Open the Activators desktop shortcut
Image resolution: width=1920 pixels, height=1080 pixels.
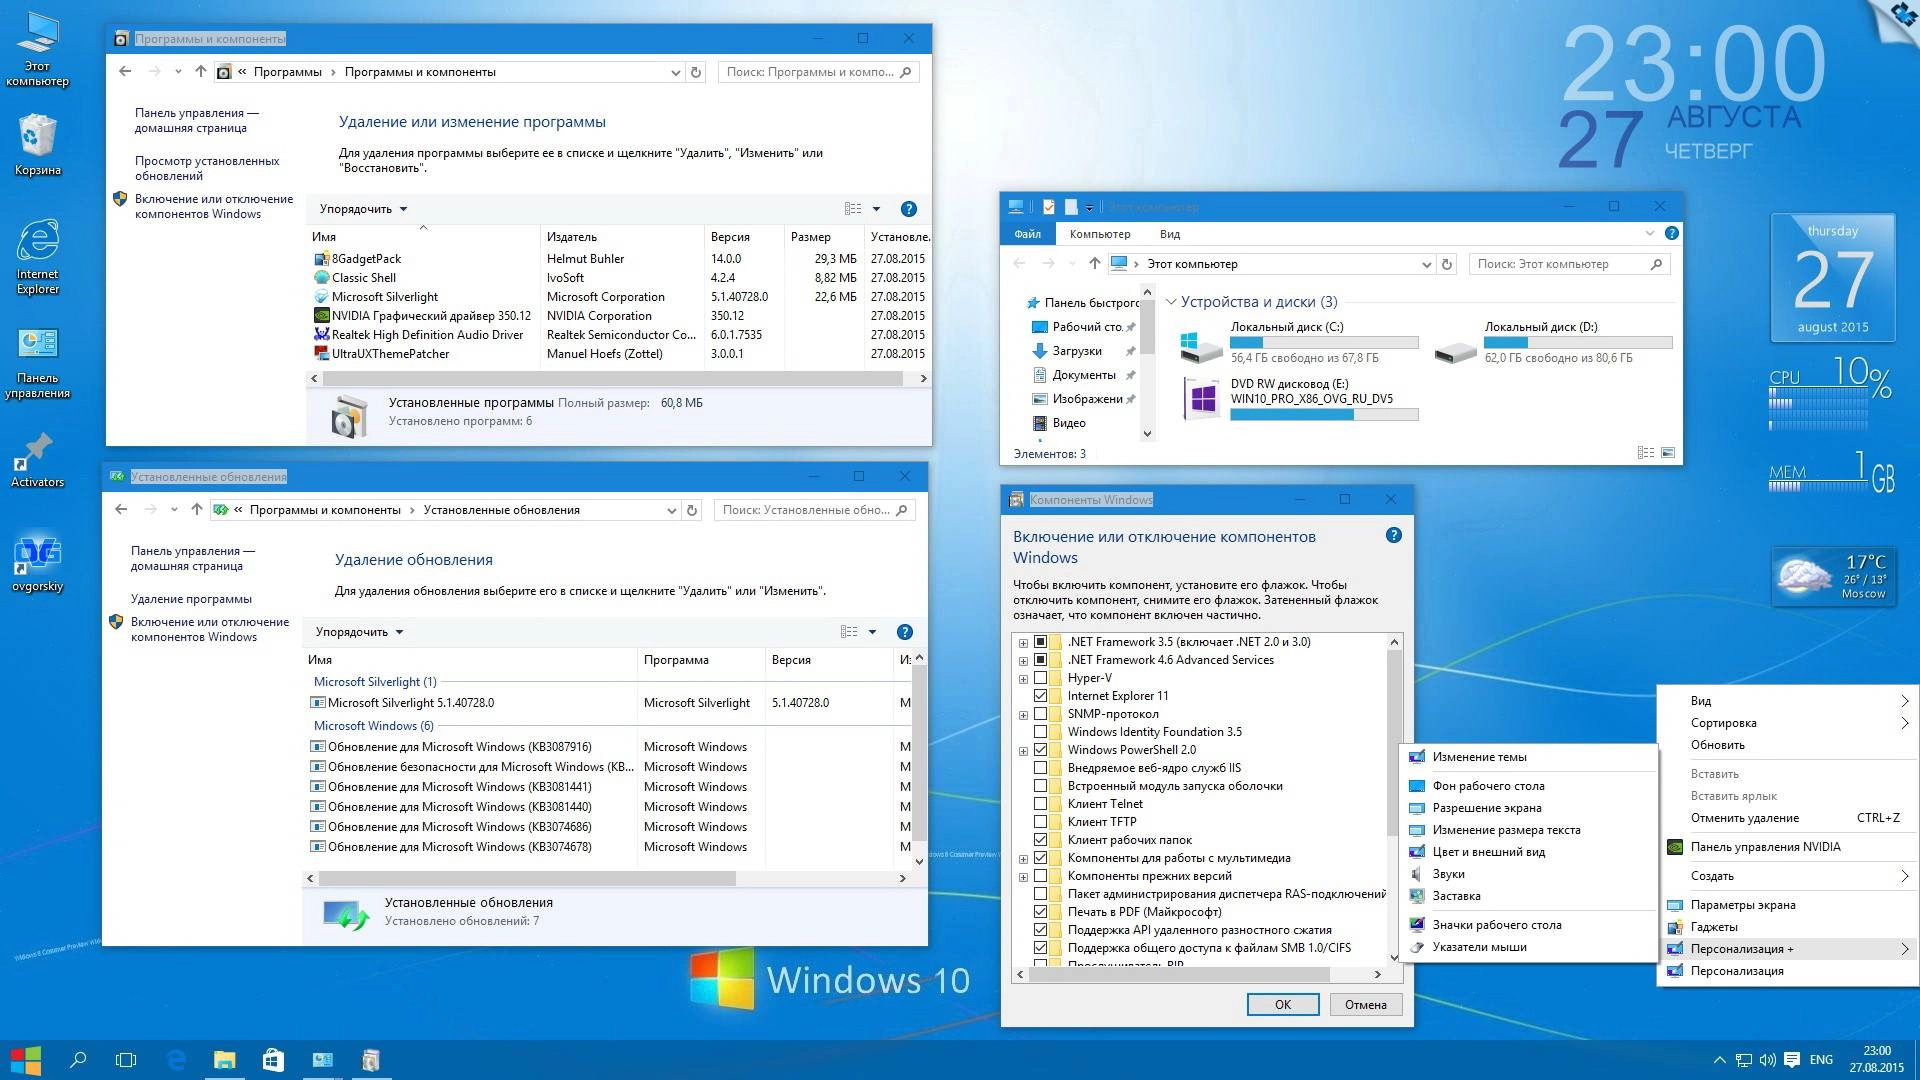[x=37, y=460]
